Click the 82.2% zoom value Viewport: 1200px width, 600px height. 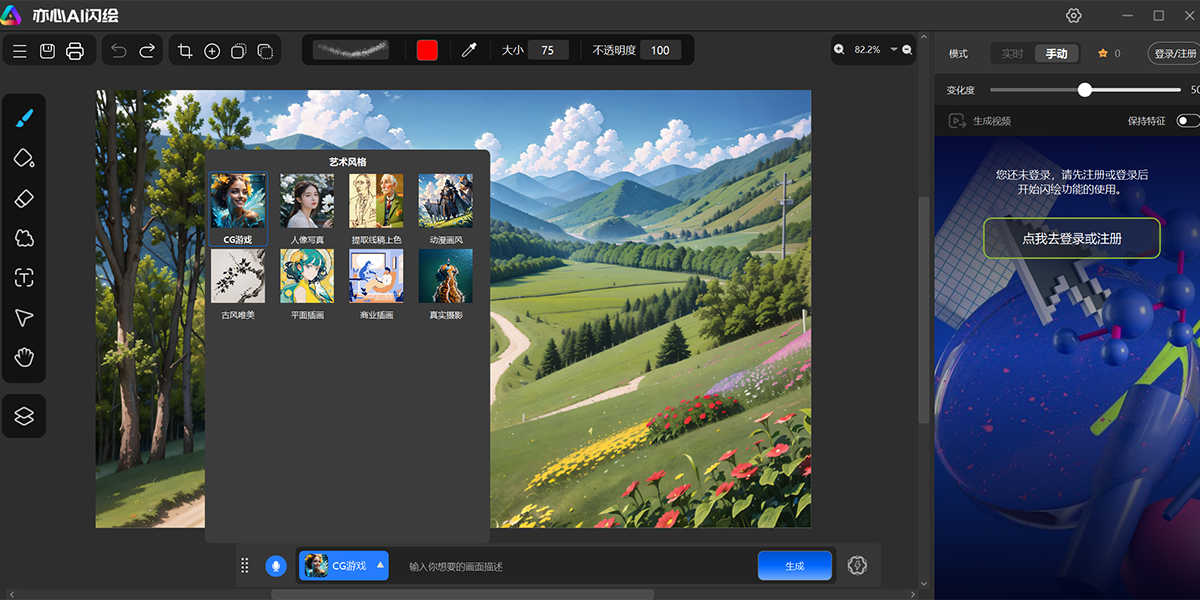click(x=867, y=49)
